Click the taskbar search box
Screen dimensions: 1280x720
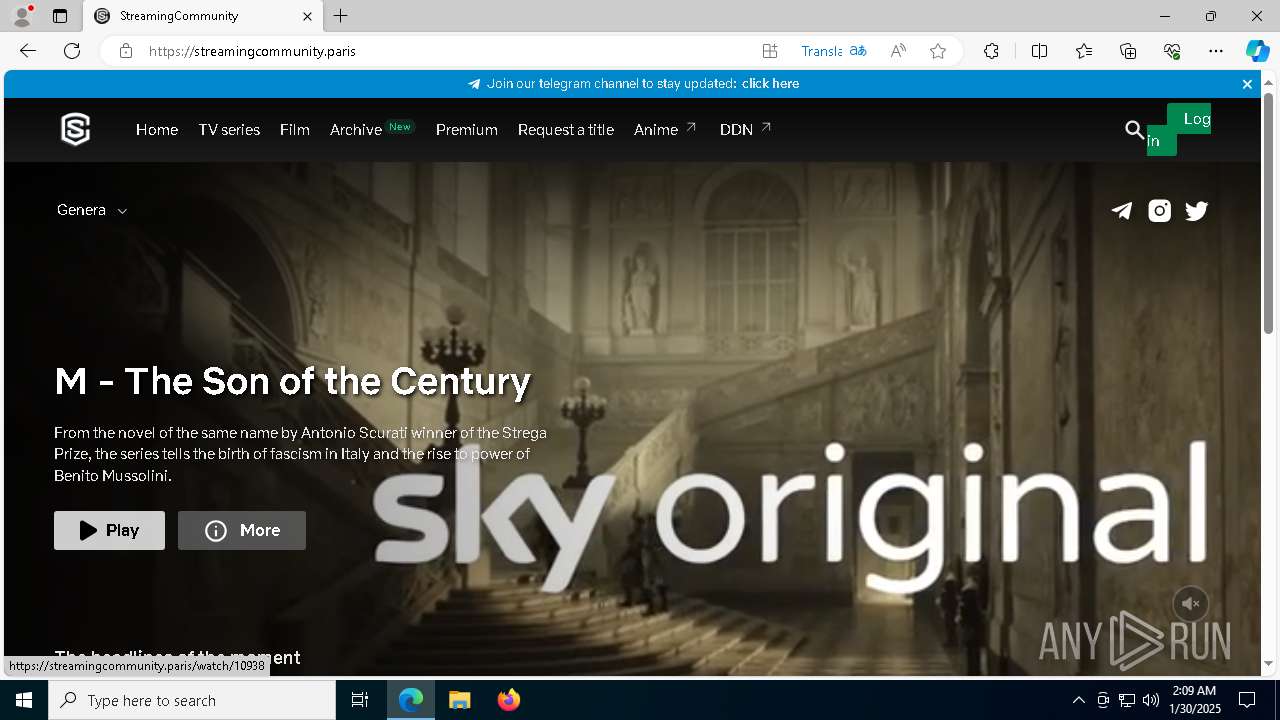tap(192, 700)
